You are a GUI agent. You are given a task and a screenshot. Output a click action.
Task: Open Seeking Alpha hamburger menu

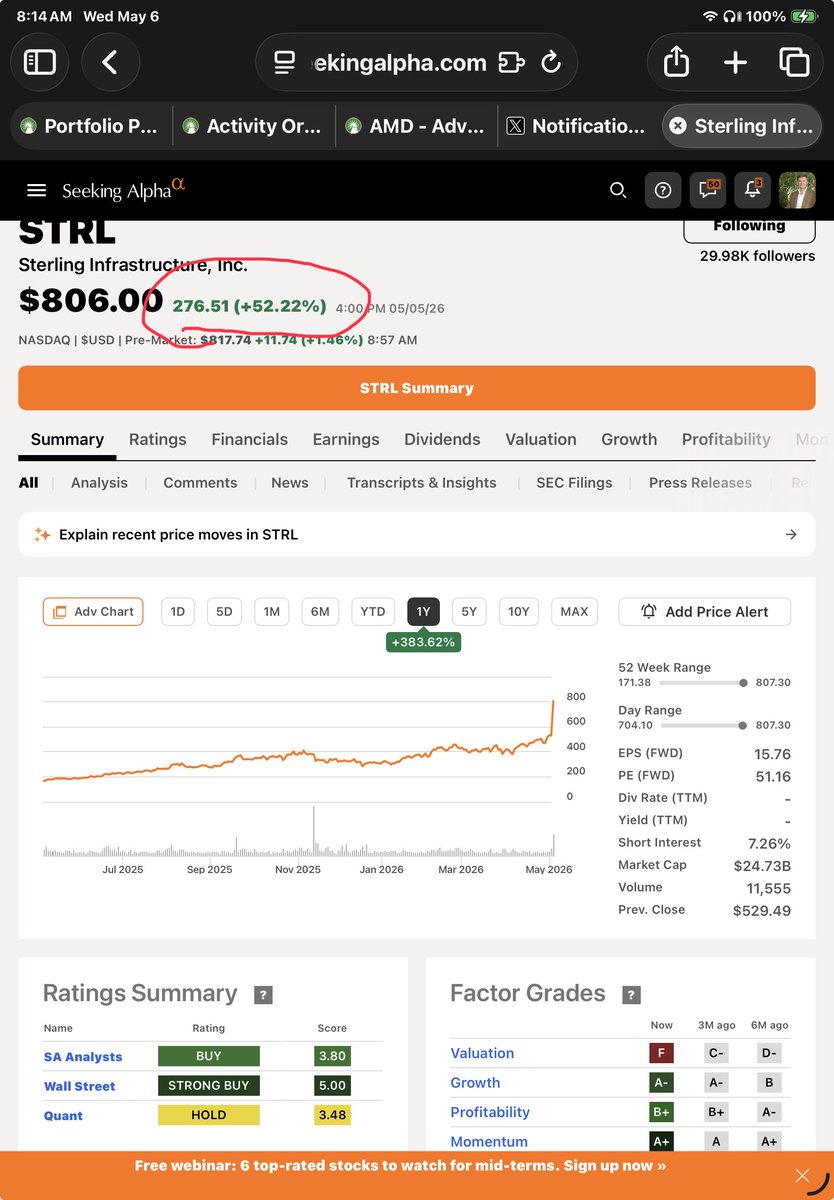pyautogui.click(x=37, y=190)
